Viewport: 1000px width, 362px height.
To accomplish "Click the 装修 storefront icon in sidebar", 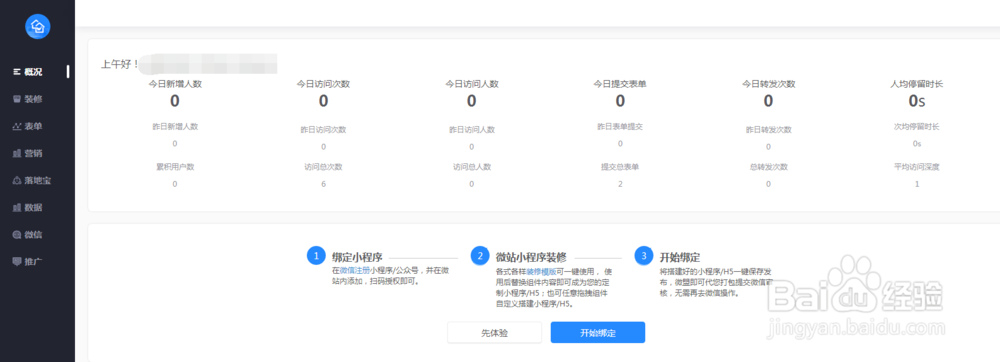I will [x=17, y=99].
